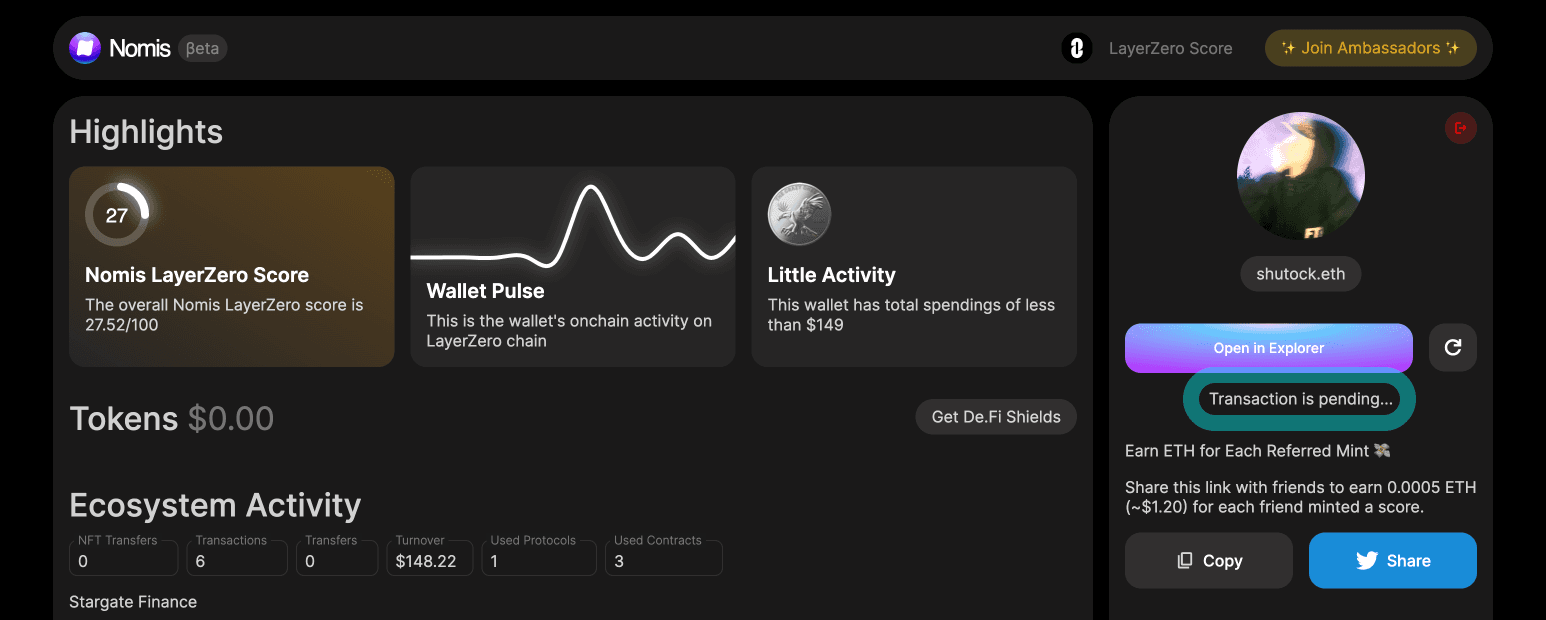
Task: Click the refresh score icon button
Action: click(x=1452, y=348)
